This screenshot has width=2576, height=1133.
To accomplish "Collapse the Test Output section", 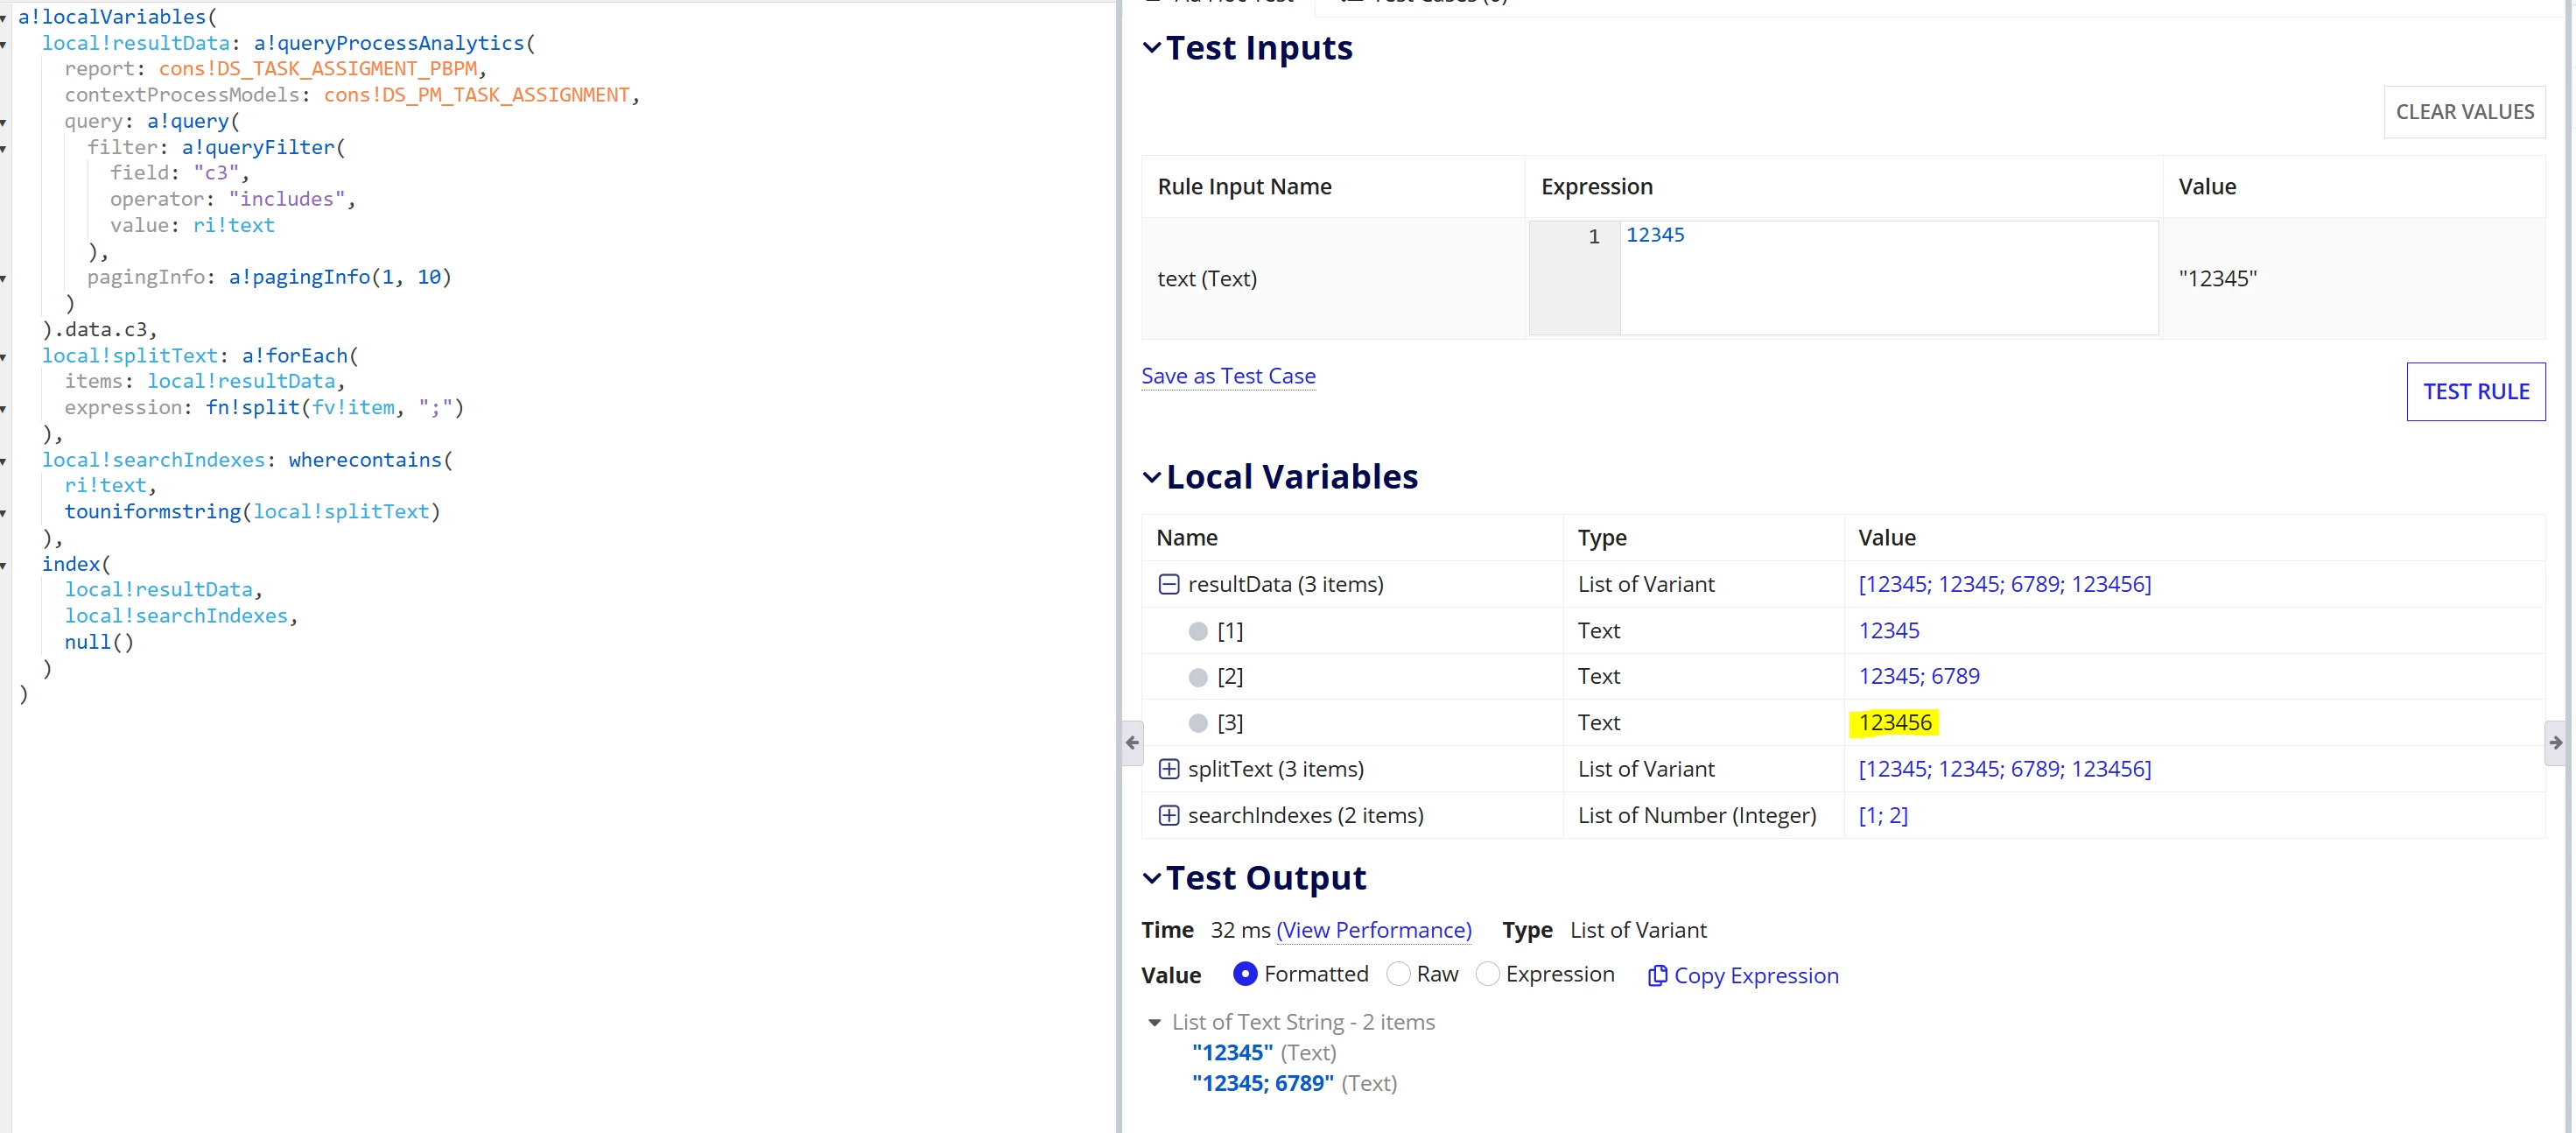I will click(x=1152, y=878).
